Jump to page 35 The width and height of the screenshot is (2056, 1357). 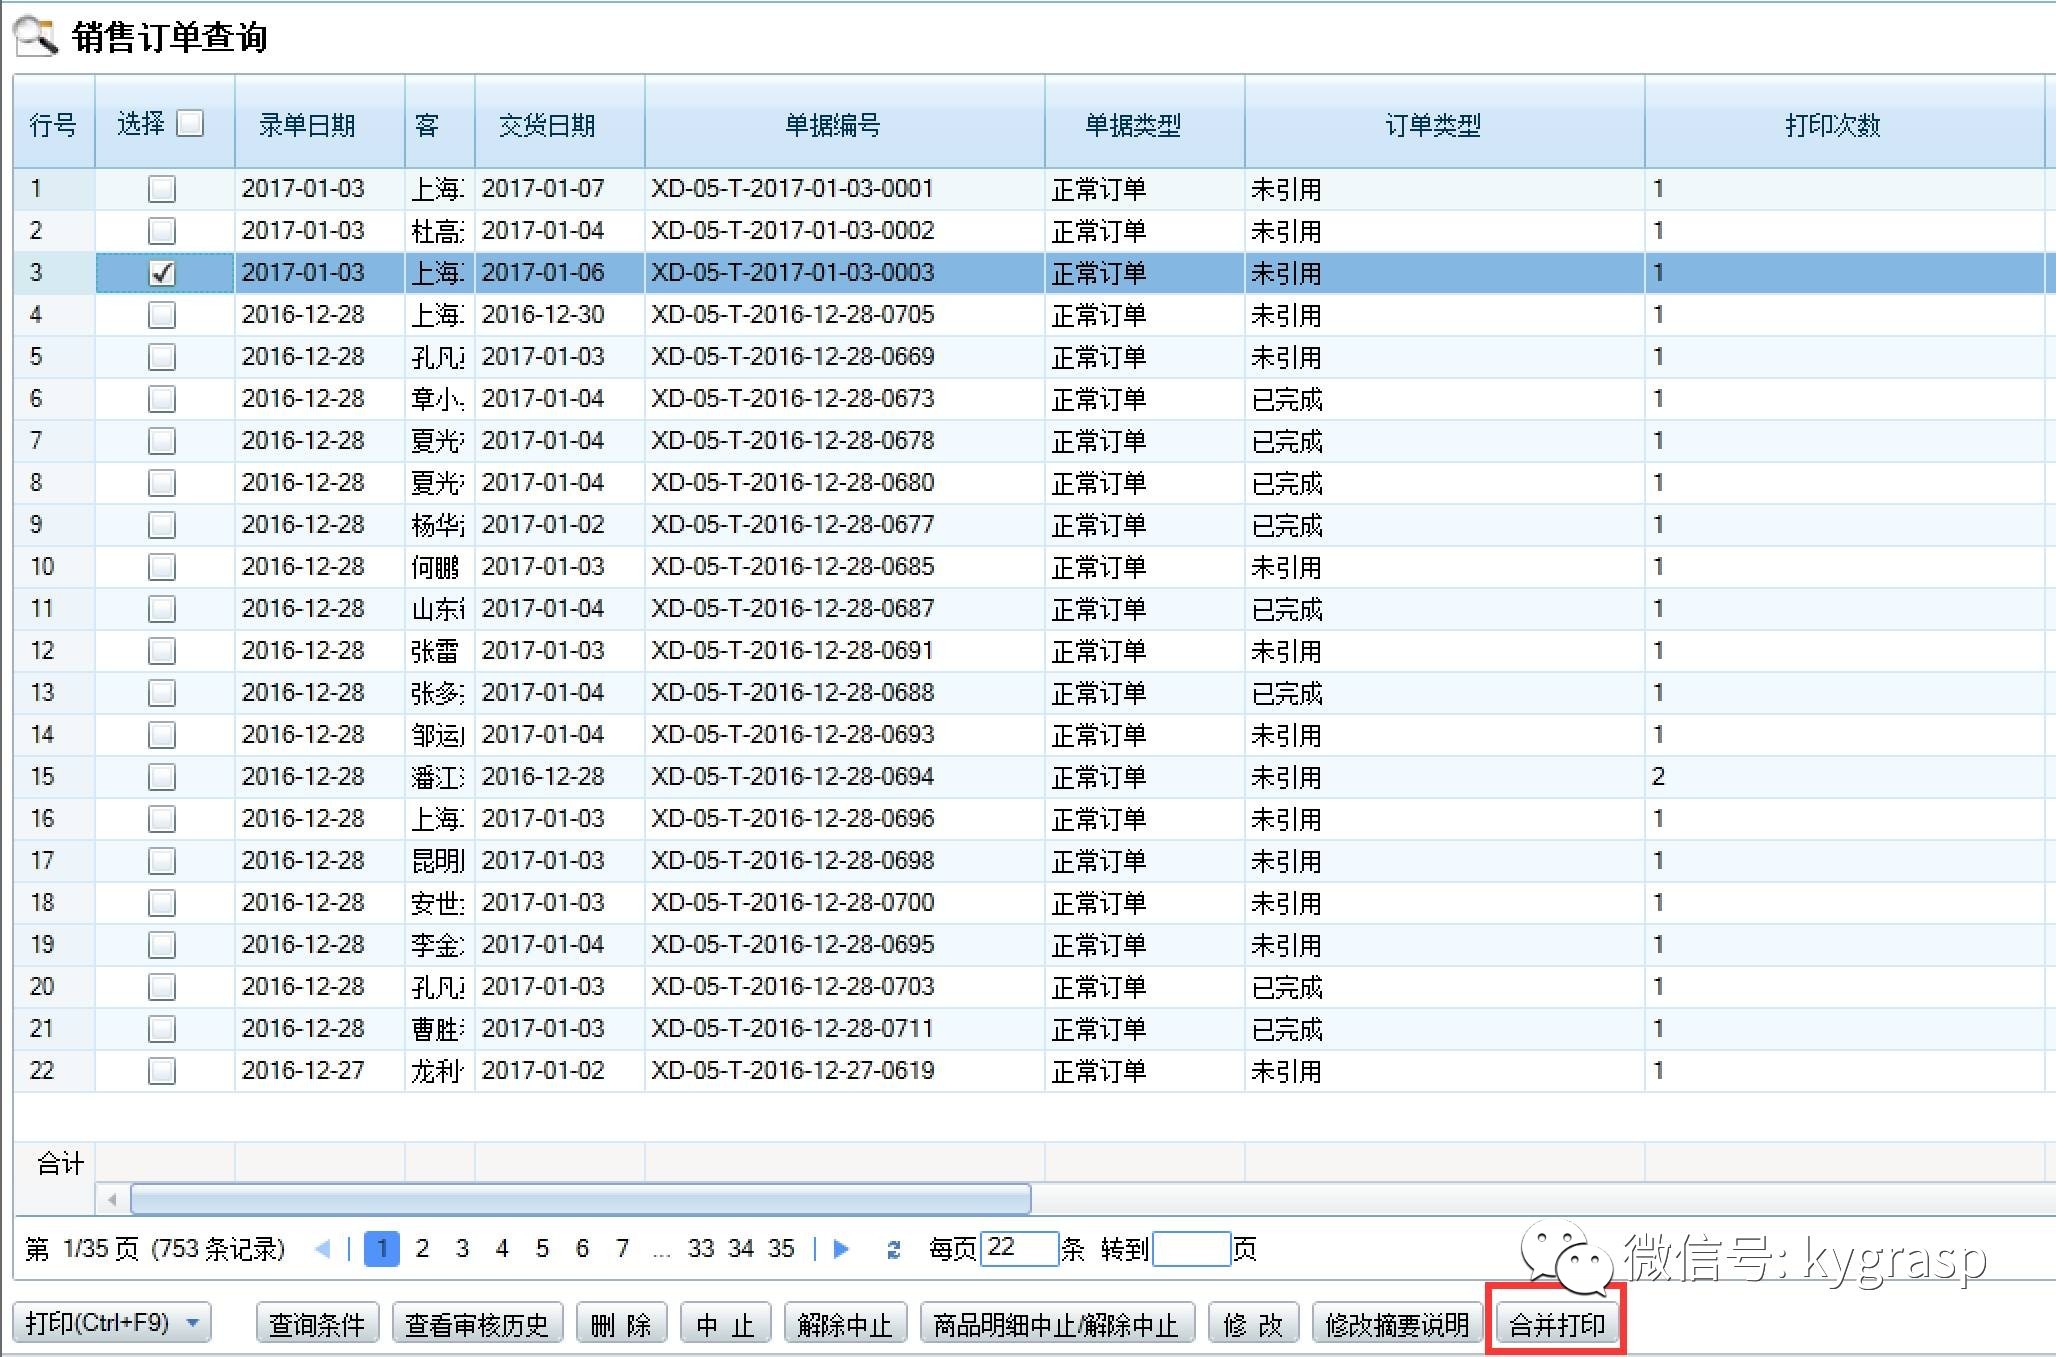[781, 1248]
